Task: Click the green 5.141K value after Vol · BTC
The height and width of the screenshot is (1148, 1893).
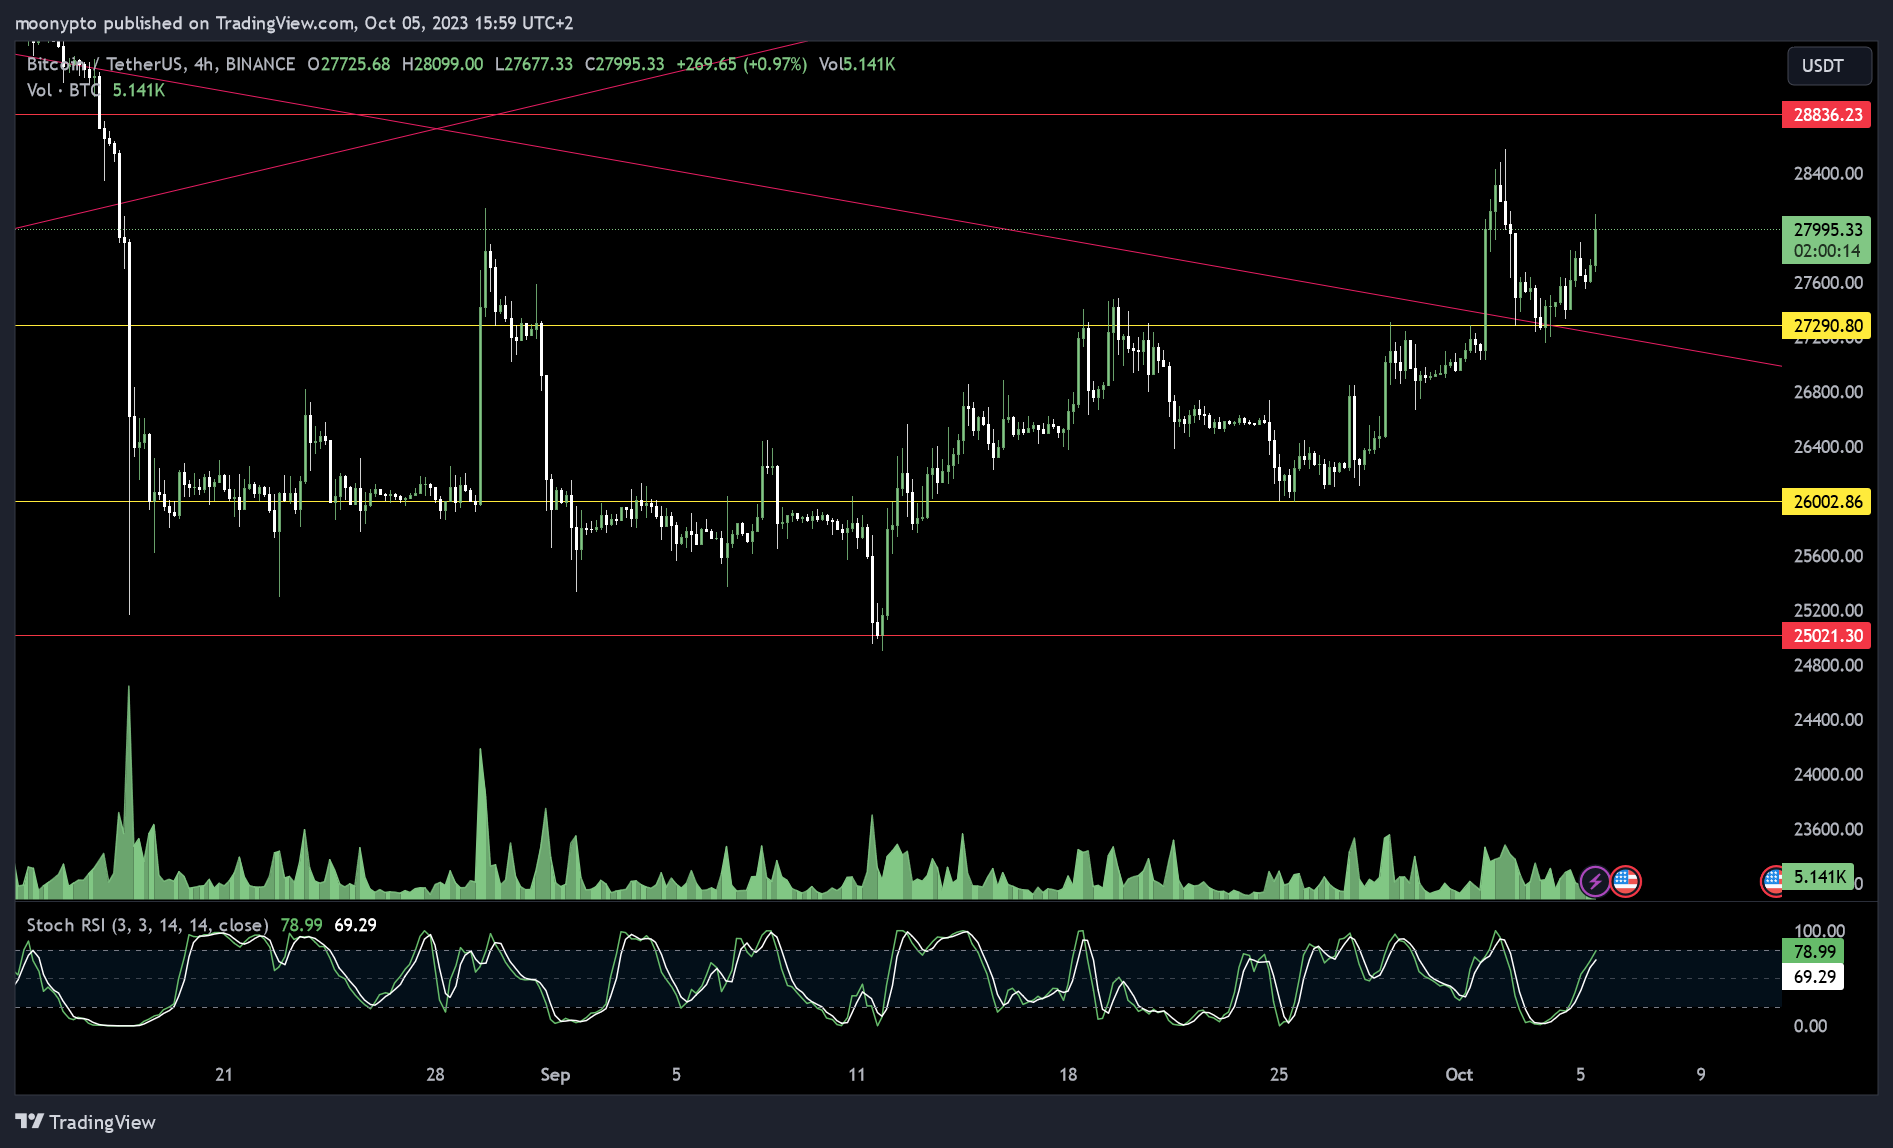Action: point(139,90)
